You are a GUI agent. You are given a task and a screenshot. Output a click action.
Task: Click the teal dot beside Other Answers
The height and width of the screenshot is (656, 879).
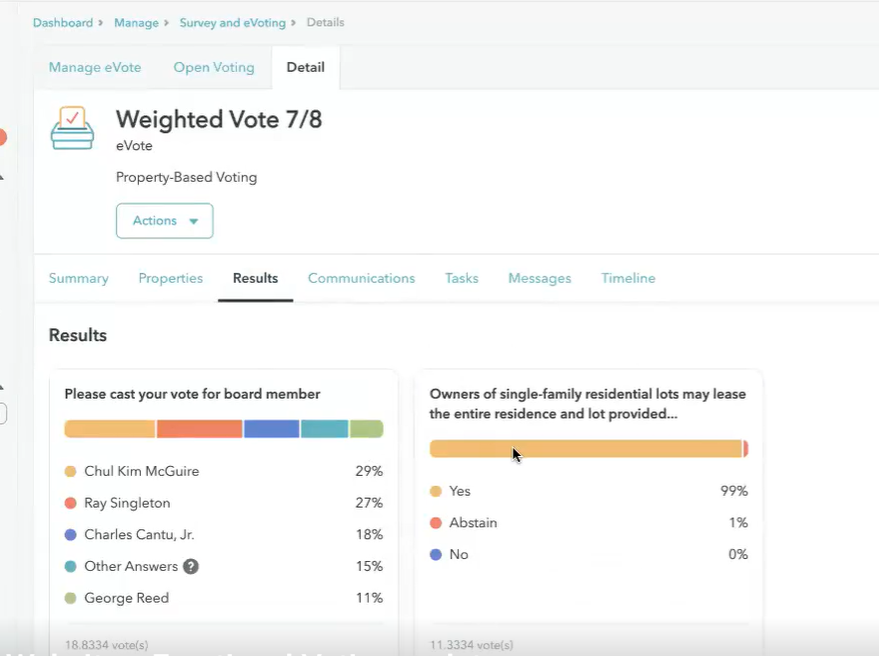pos(69,566)
